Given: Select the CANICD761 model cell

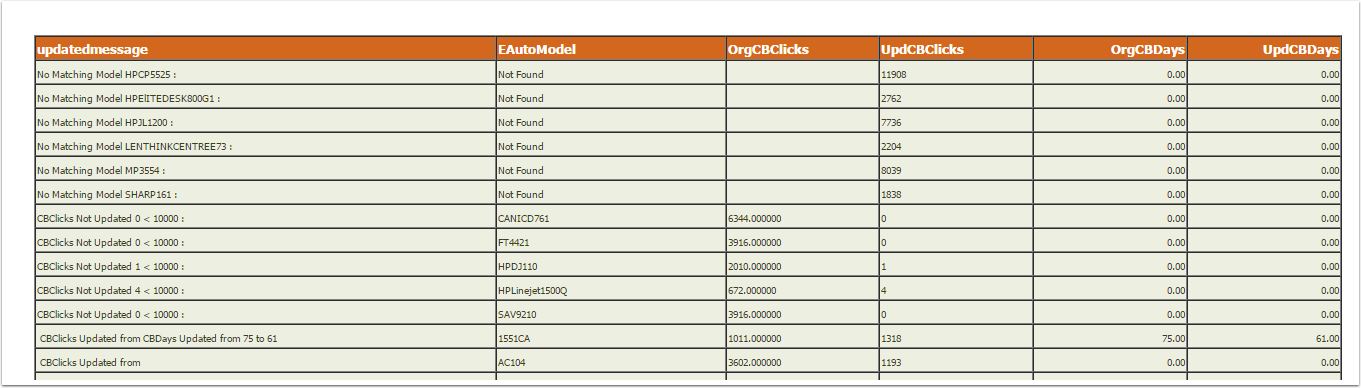Looking at the screenshot, I should [x=611, y=218].
